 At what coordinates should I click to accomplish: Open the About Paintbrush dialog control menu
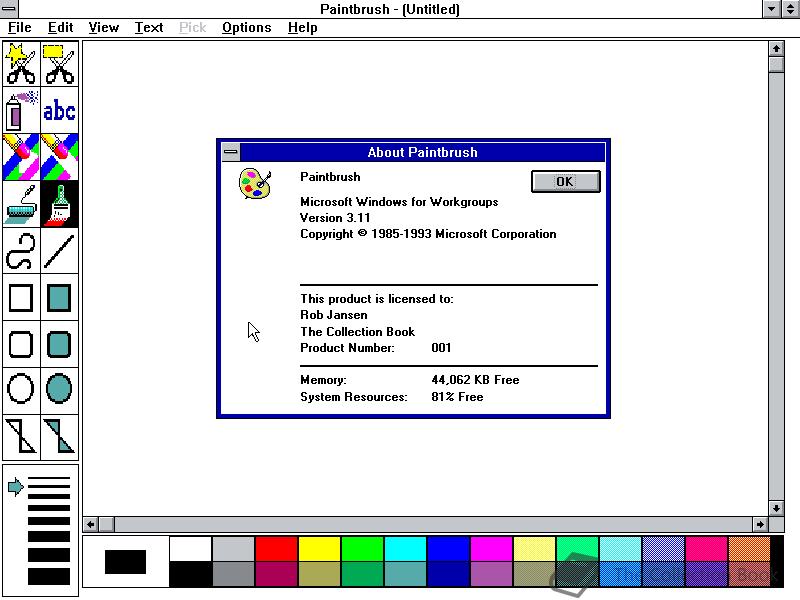(231, 152)
